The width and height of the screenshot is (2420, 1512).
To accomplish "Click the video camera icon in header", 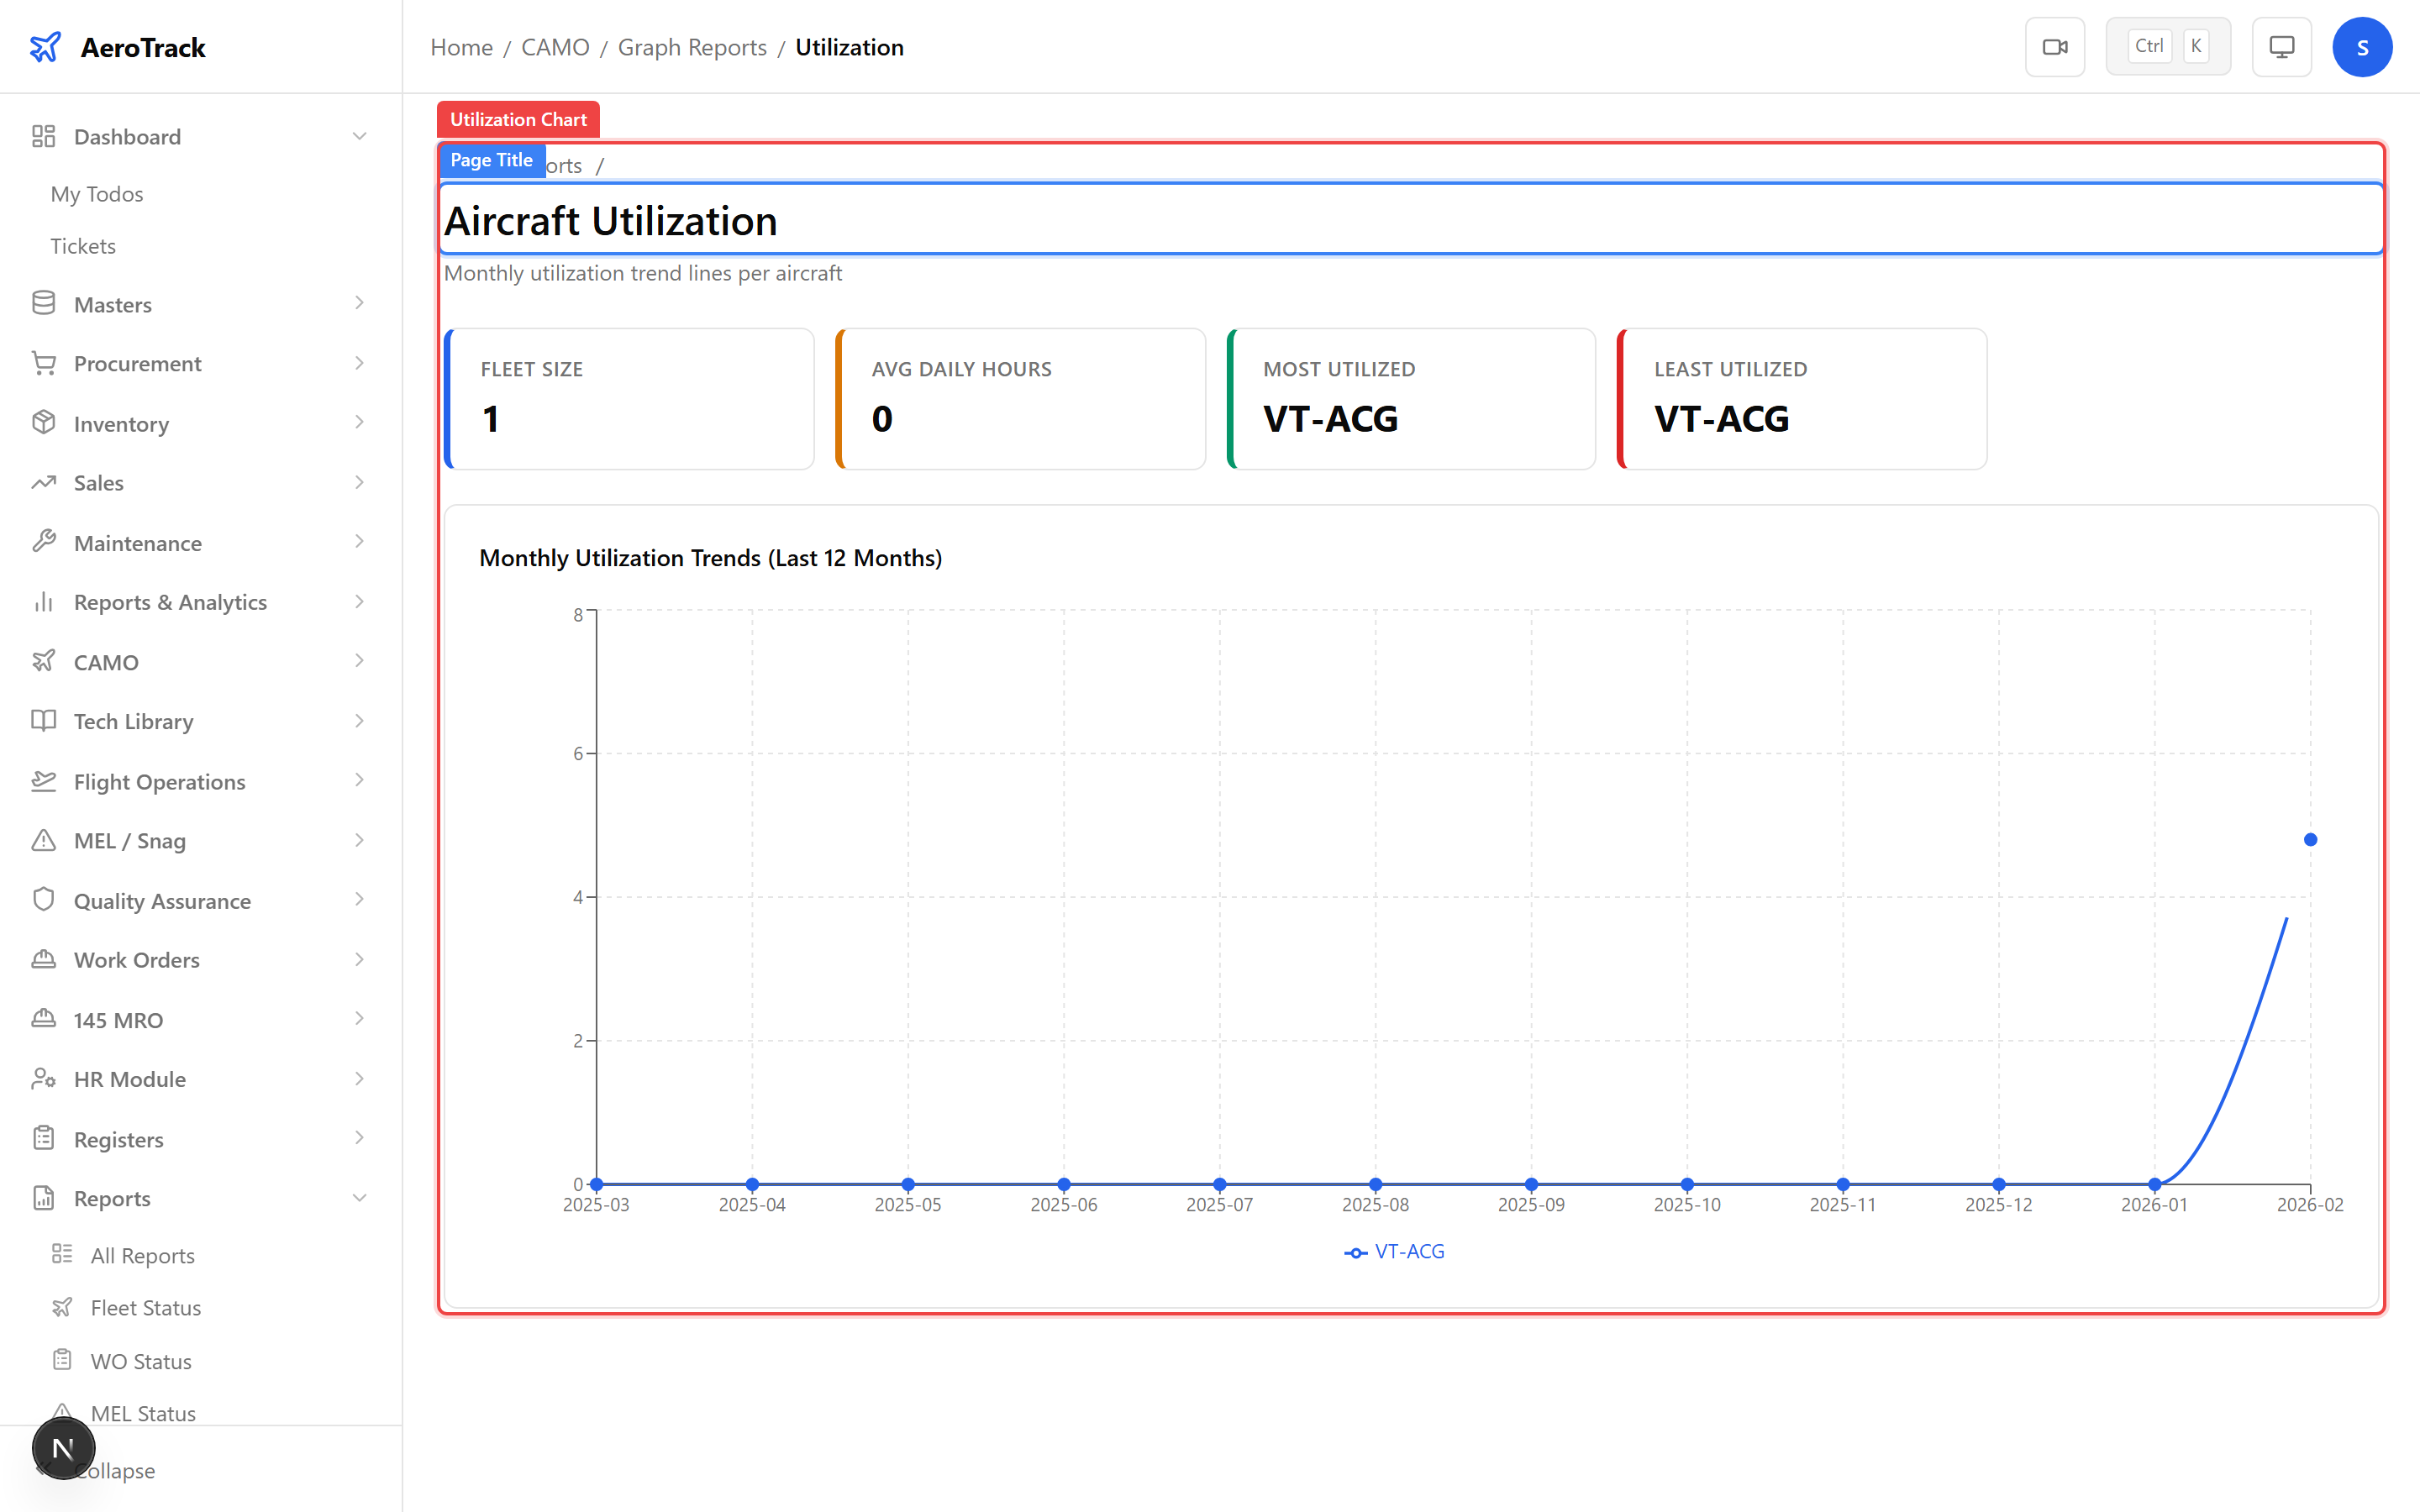I will [x=2054, y=47].
